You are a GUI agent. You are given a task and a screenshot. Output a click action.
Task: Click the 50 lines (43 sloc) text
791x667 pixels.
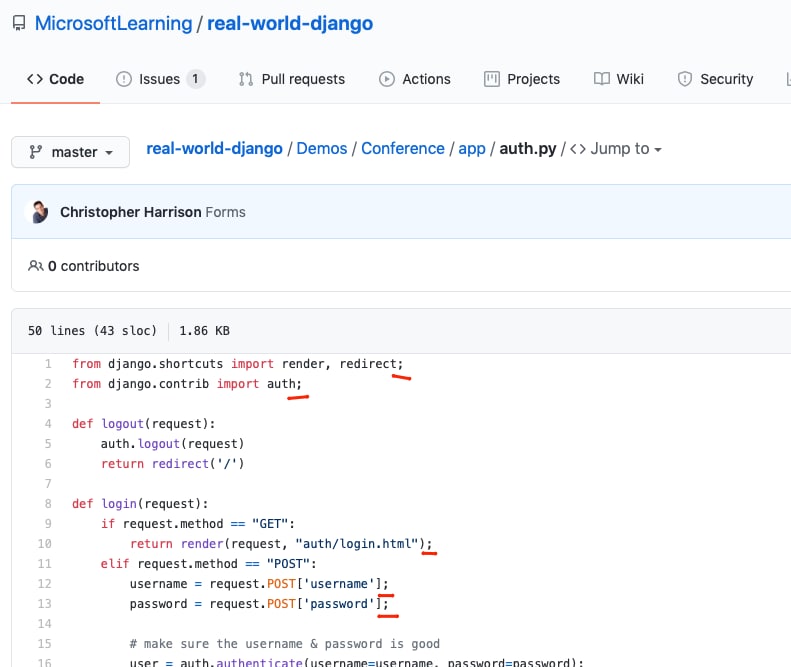pos(92,330)
